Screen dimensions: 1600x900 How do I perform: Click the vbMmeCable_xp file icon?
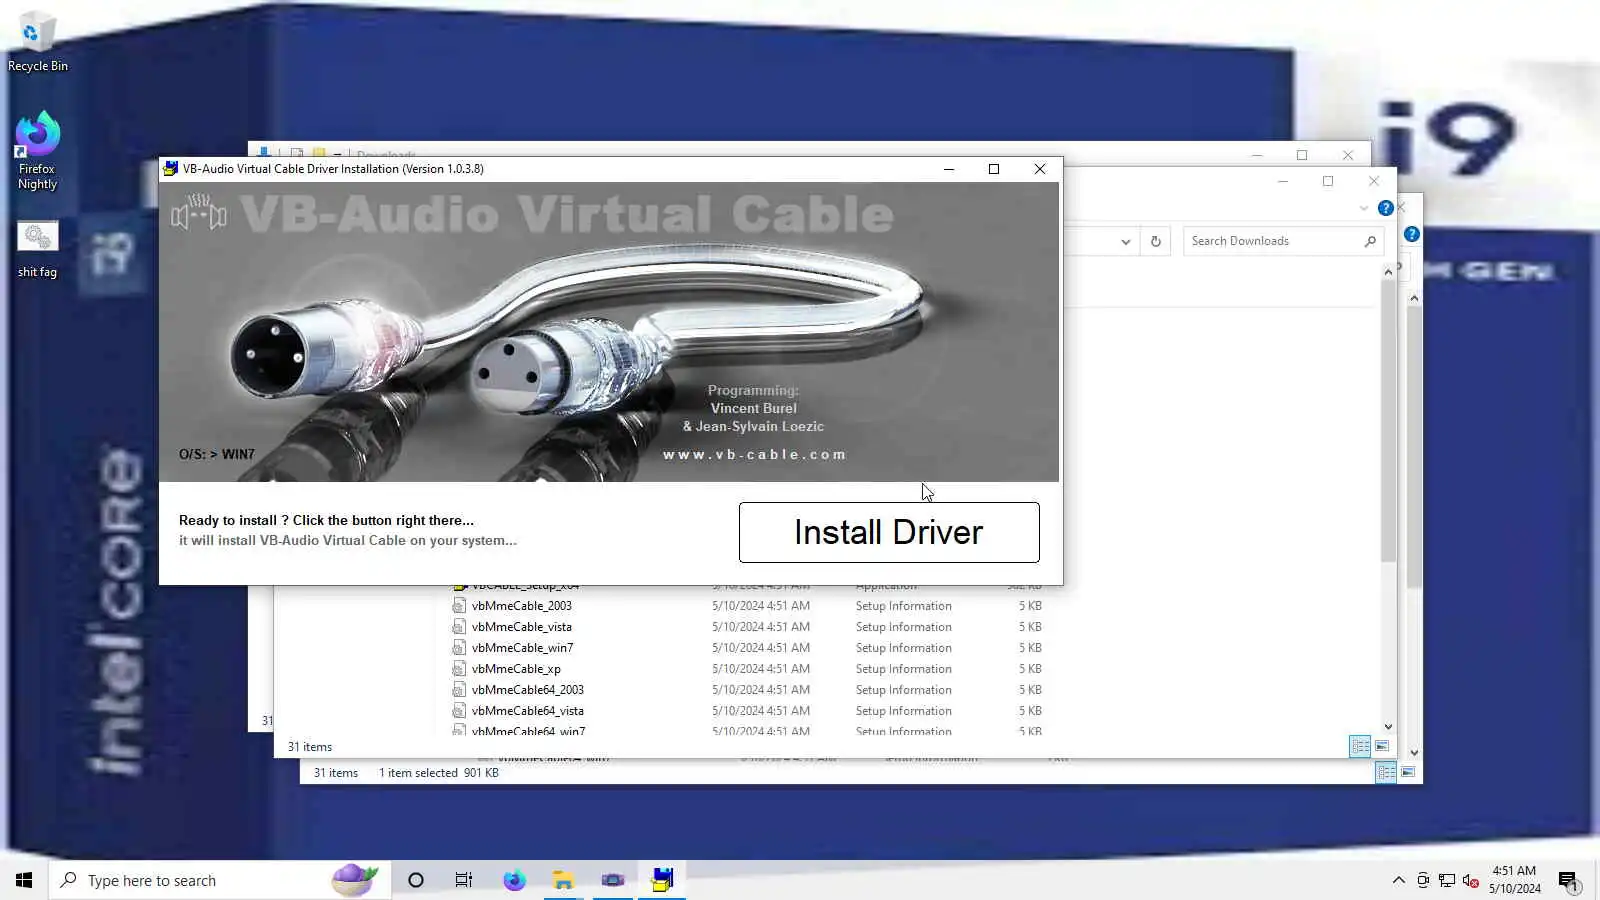click(459, 669)
